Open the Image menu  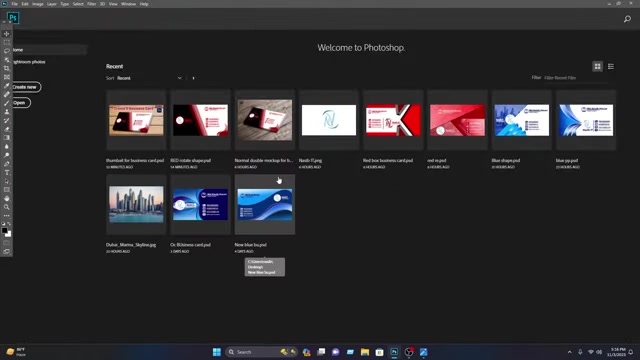coord(38,4)
